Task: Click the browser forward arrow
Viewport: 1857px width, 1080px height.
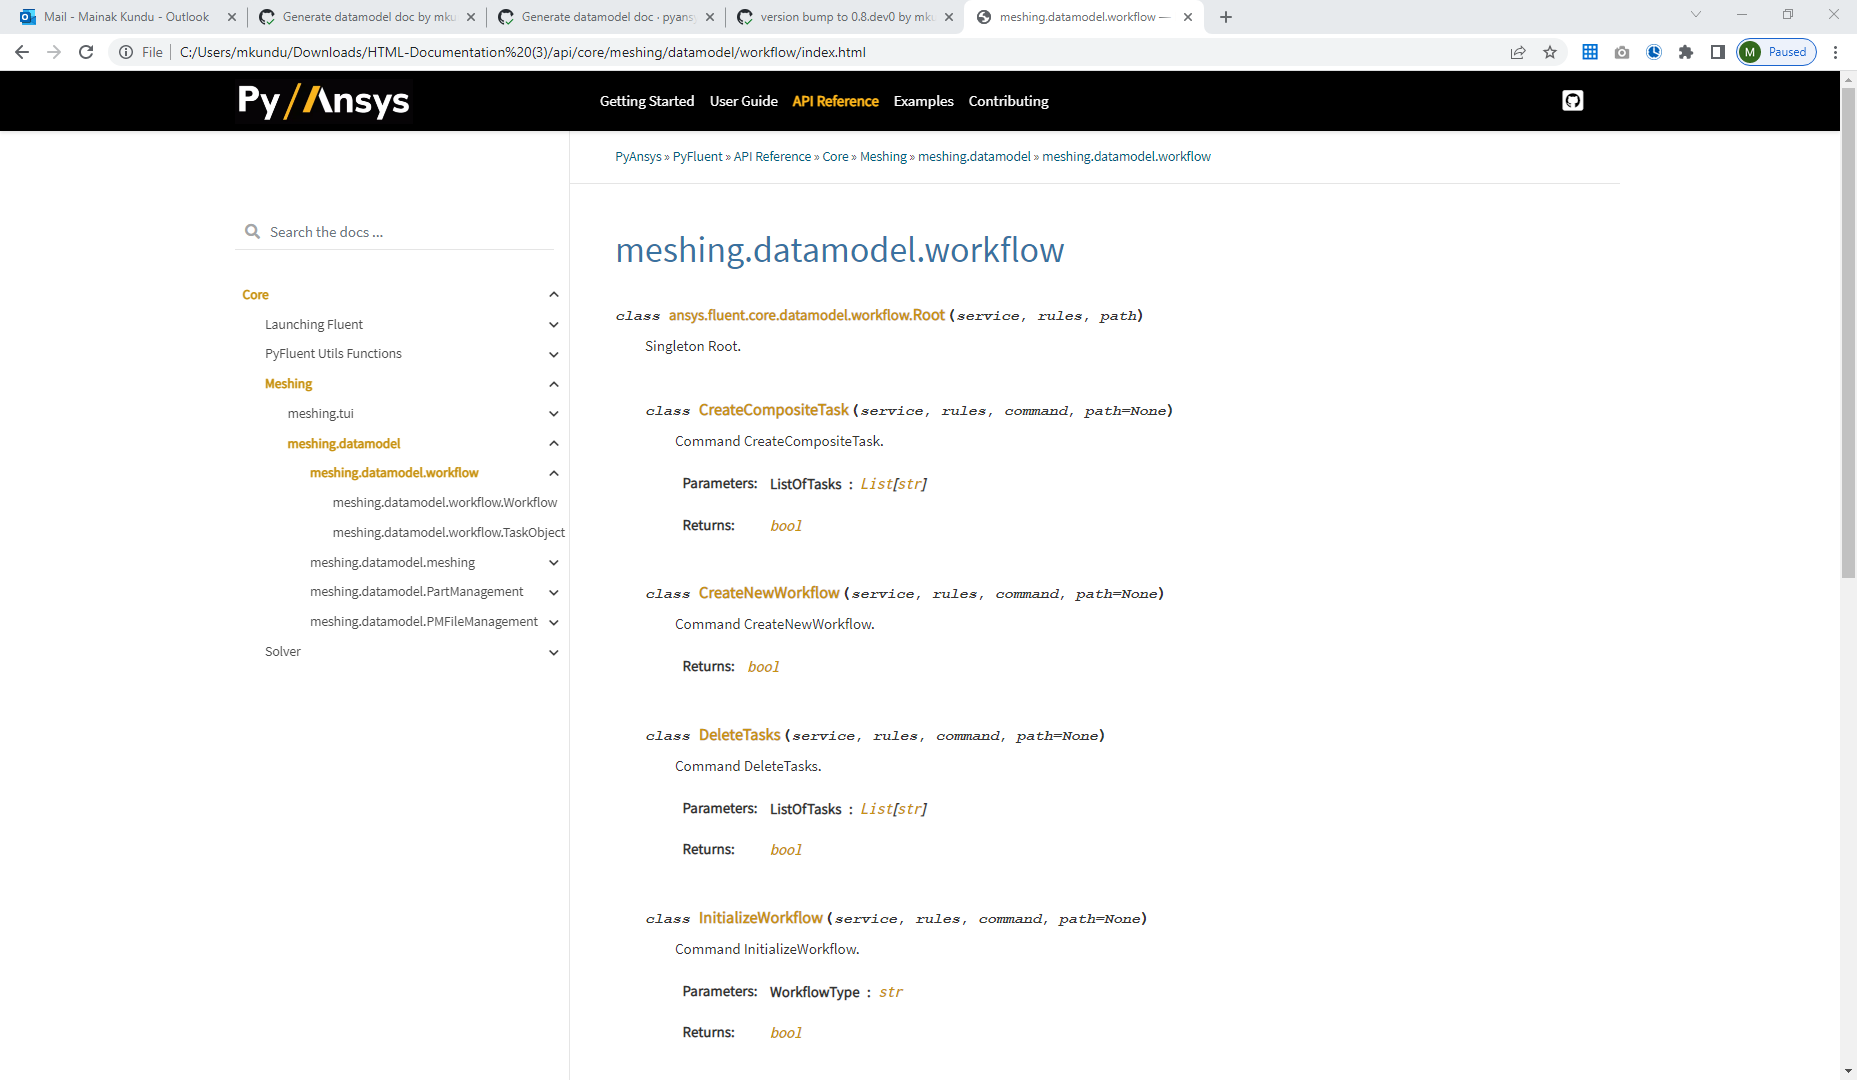Action: click(54, 52)
